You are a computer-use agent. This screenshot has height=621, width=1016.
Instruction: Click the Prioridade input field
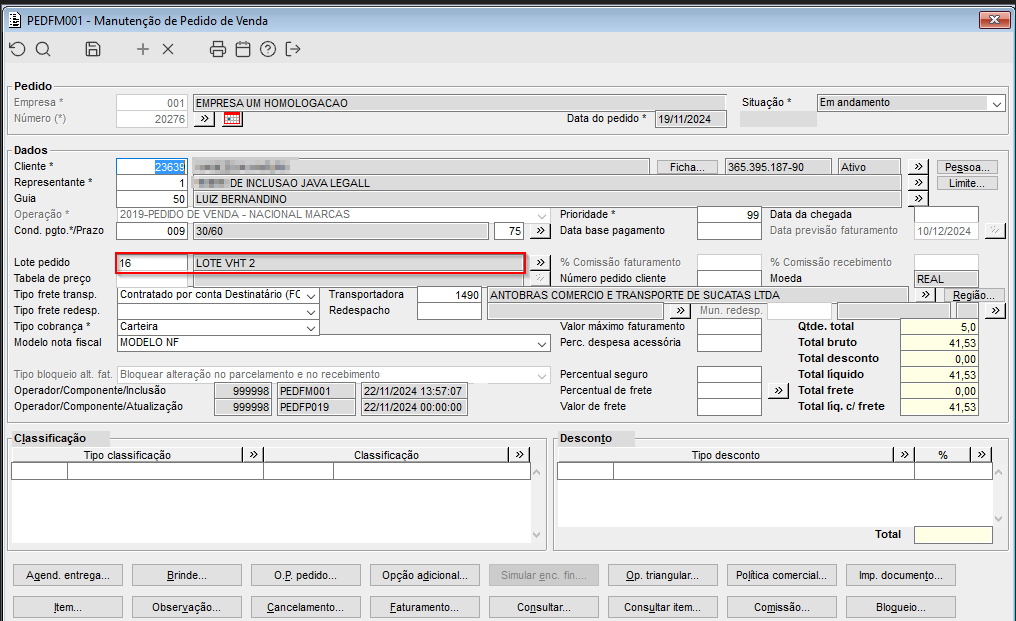(729, 215)
